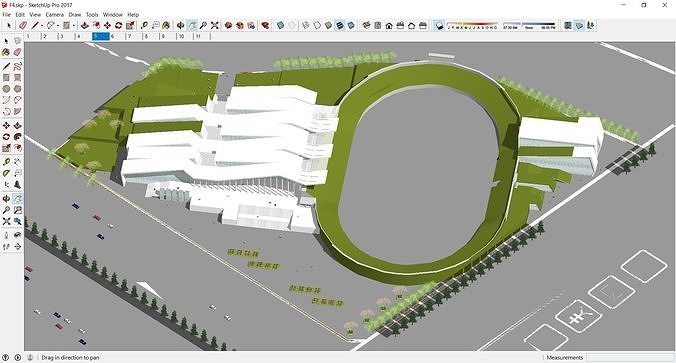Select the Line tool in top toolbar
The image size is (676, 363).
point(35,26)
